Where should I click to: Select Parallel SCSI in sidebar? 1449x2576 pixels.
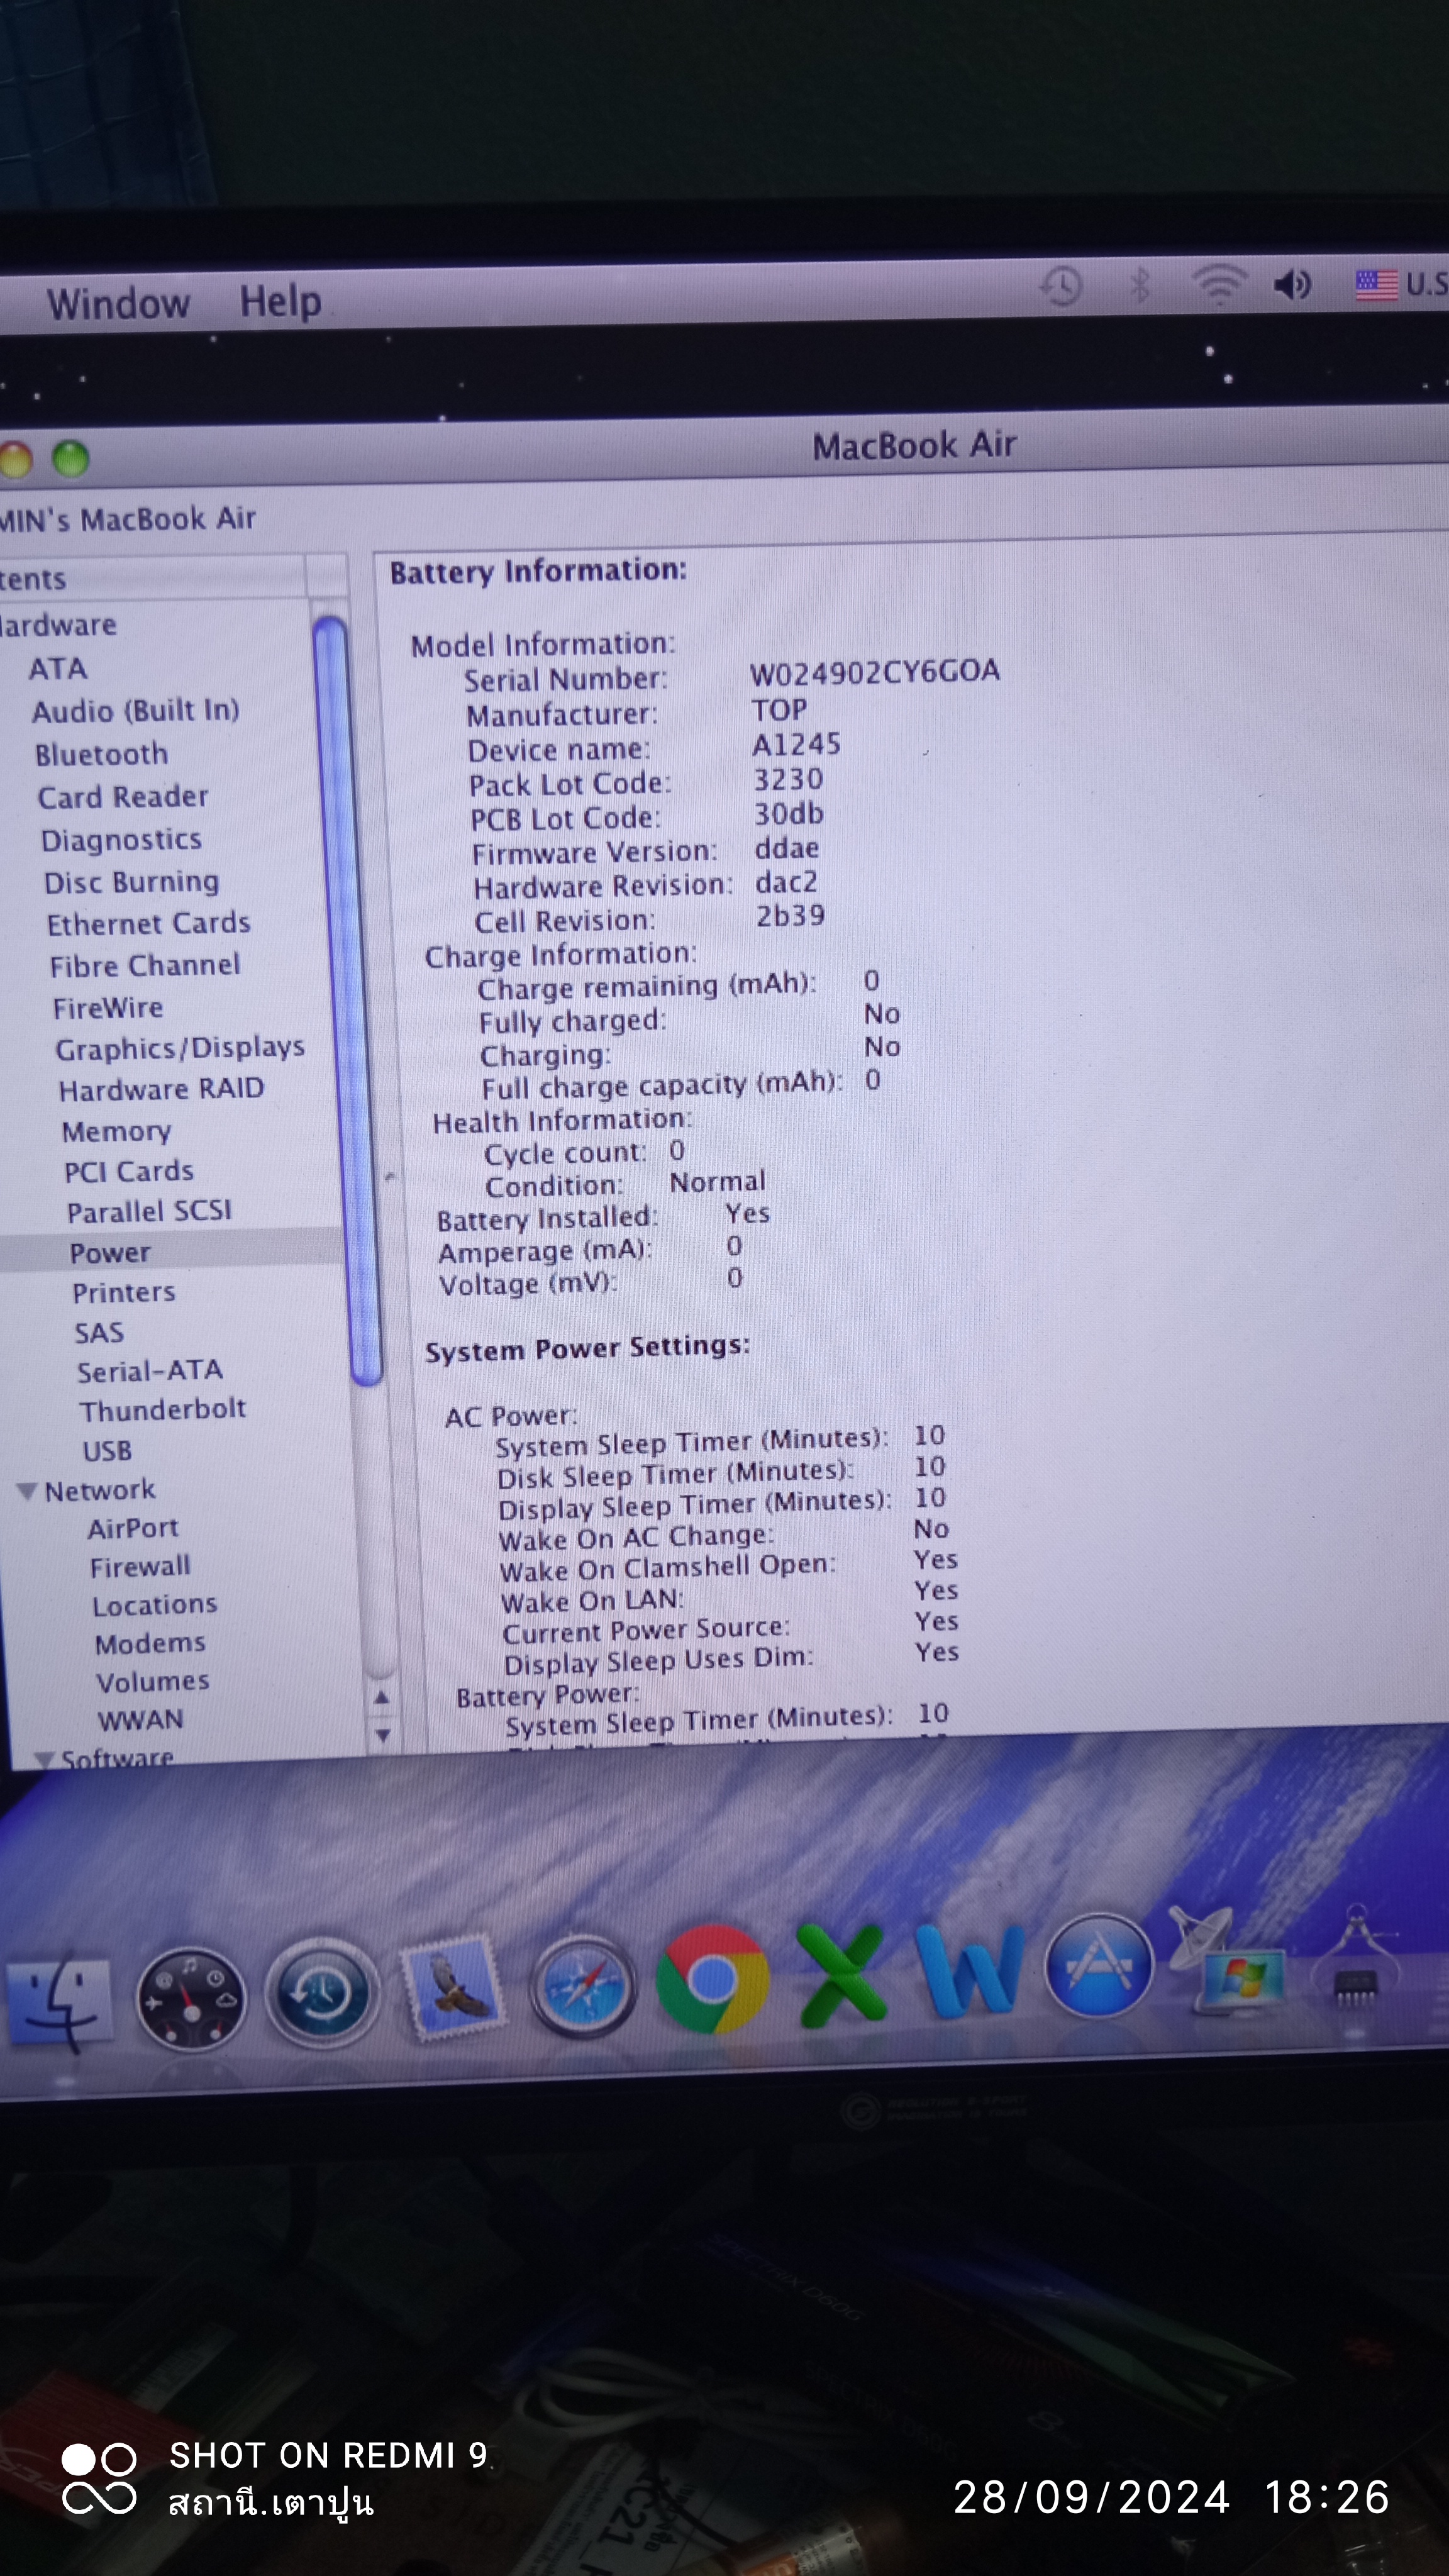pyautogui.click(x=149, y=1211)
